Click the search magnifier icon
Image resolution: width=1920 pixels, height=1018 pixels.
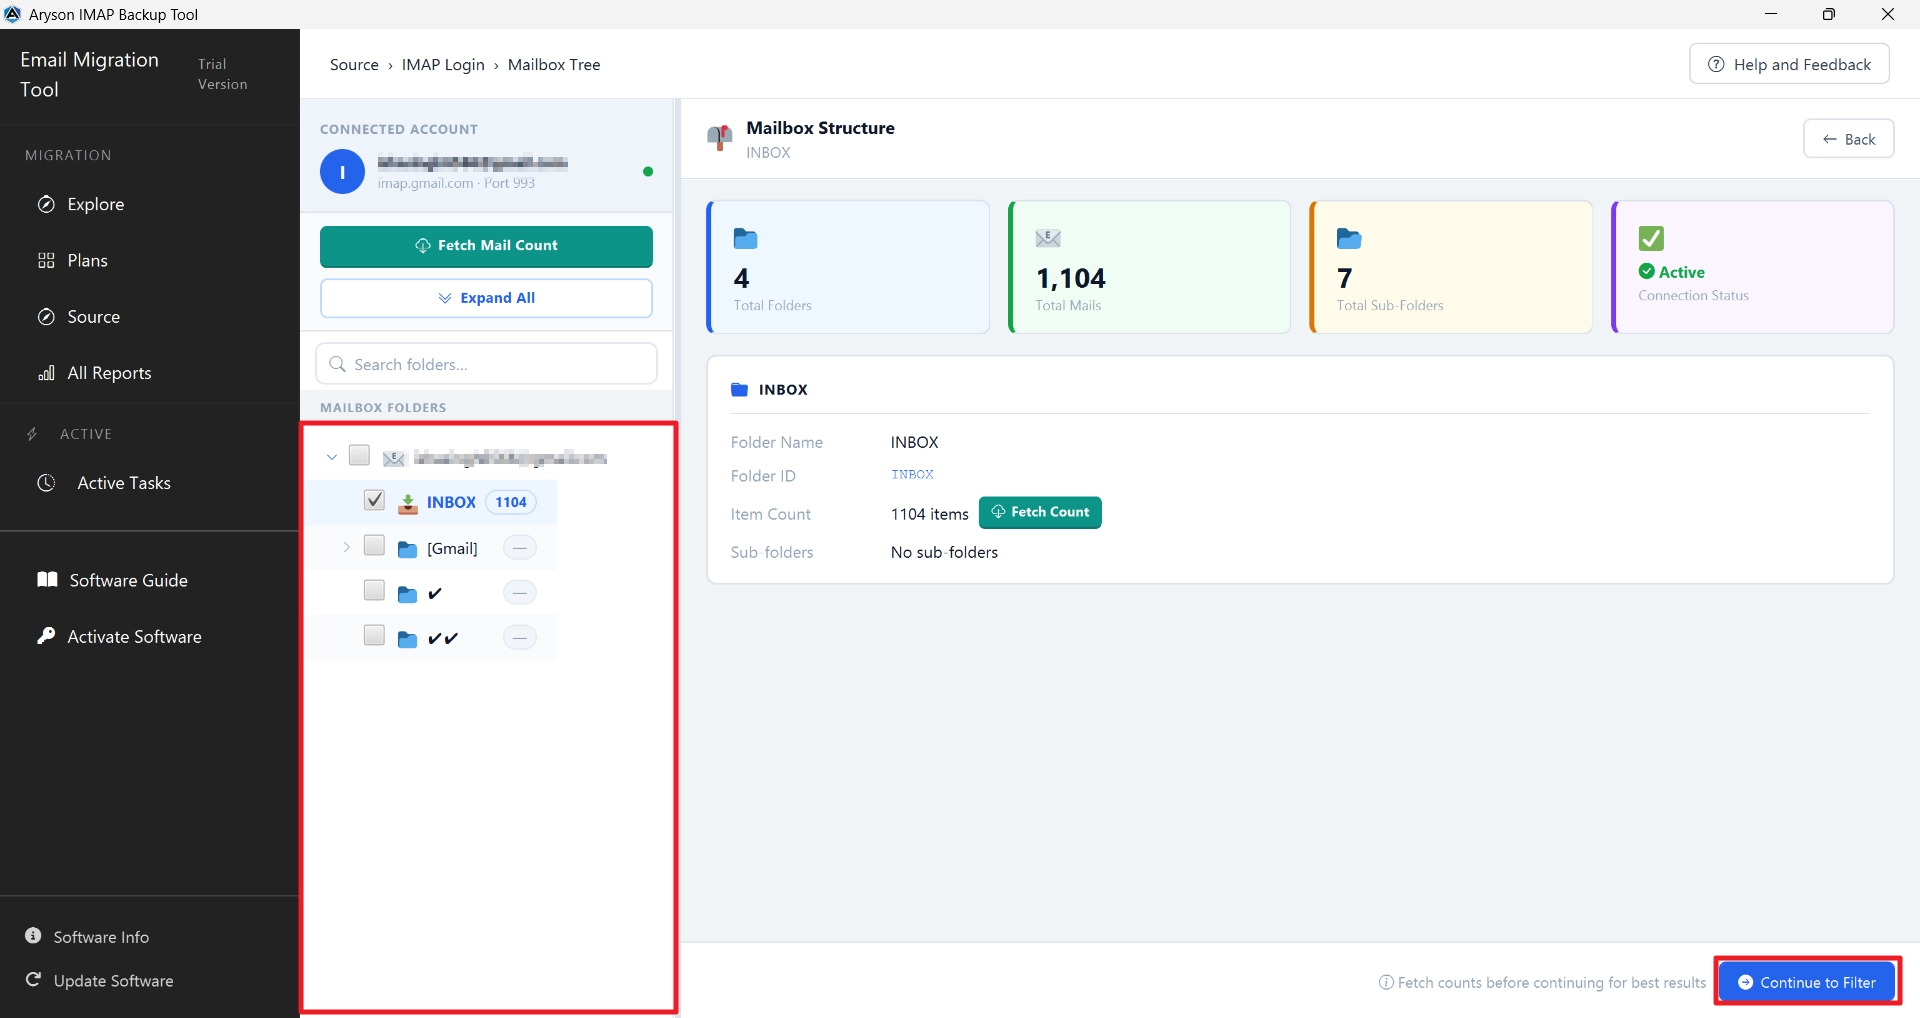click(x=338, y=364)
